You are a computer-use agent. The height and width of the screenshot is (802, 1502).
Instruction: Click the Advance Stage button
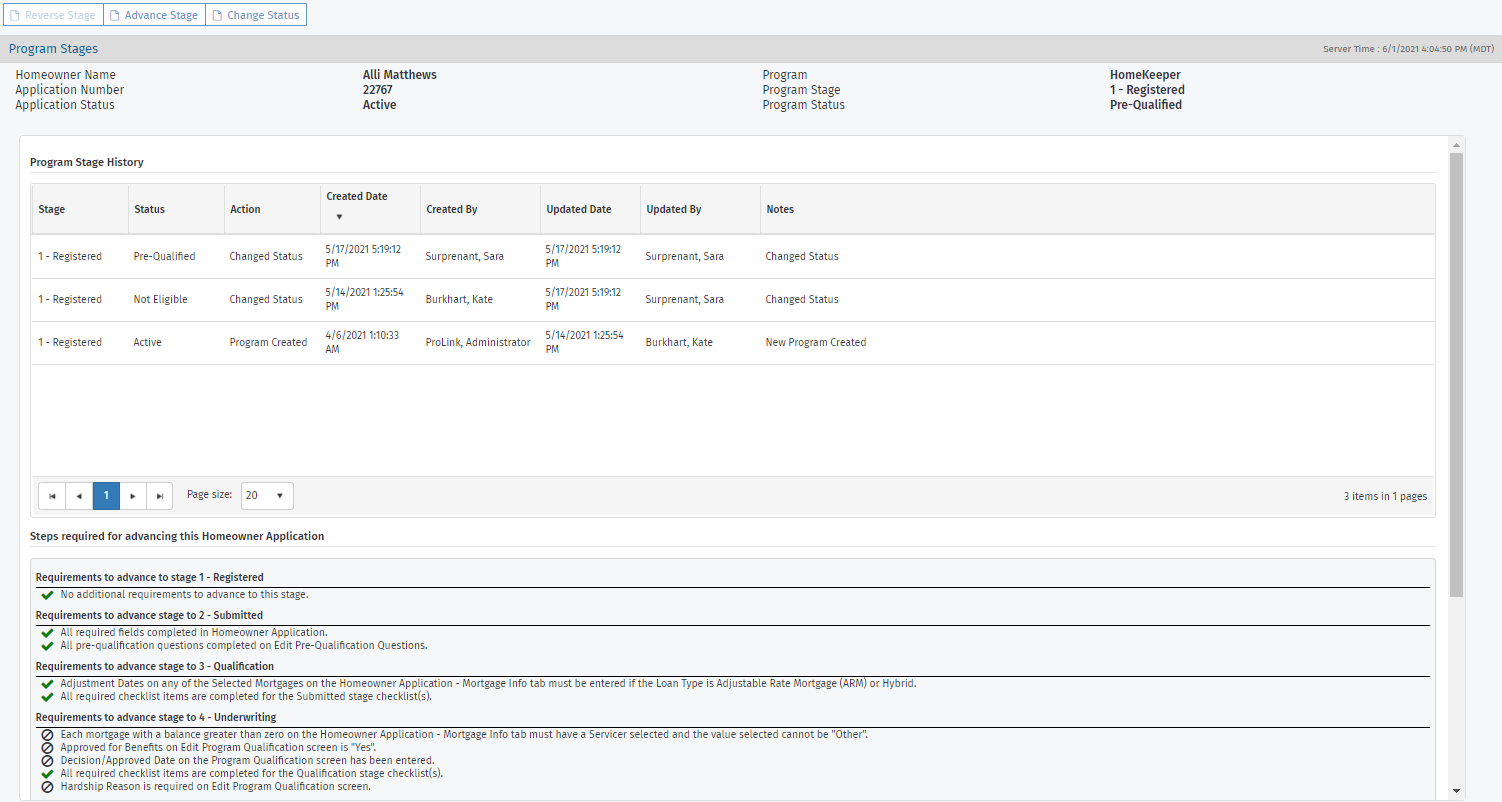coord(154,15)
